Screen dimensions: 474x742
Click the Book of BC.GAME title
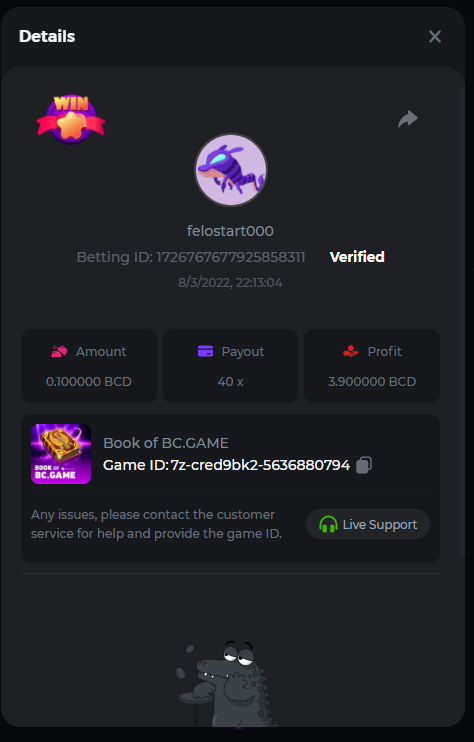(x=166, y=443)
